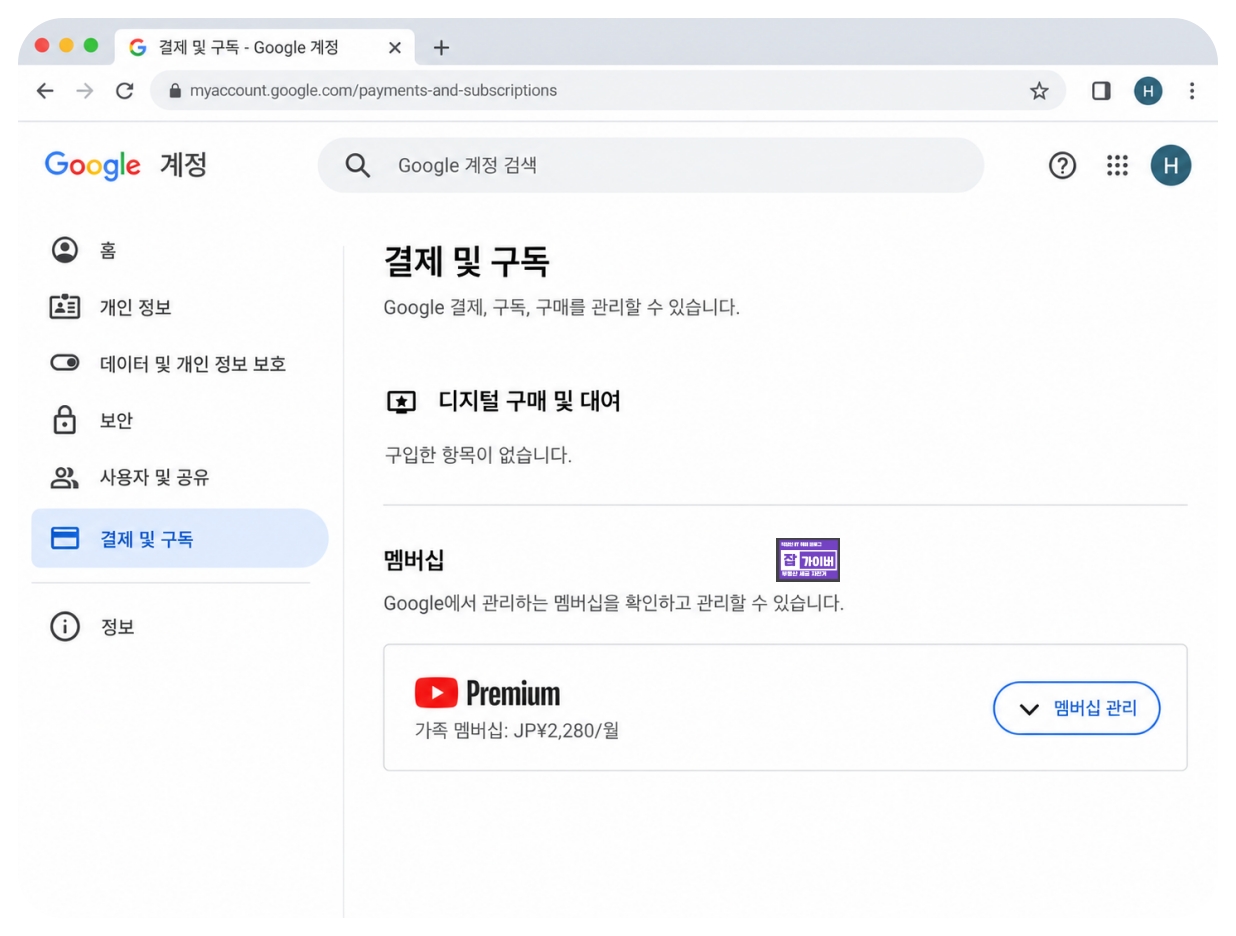Screen dimensions: 1236x936
Task: Open the browser side panel icon
Action: [x=1101, y=91]
